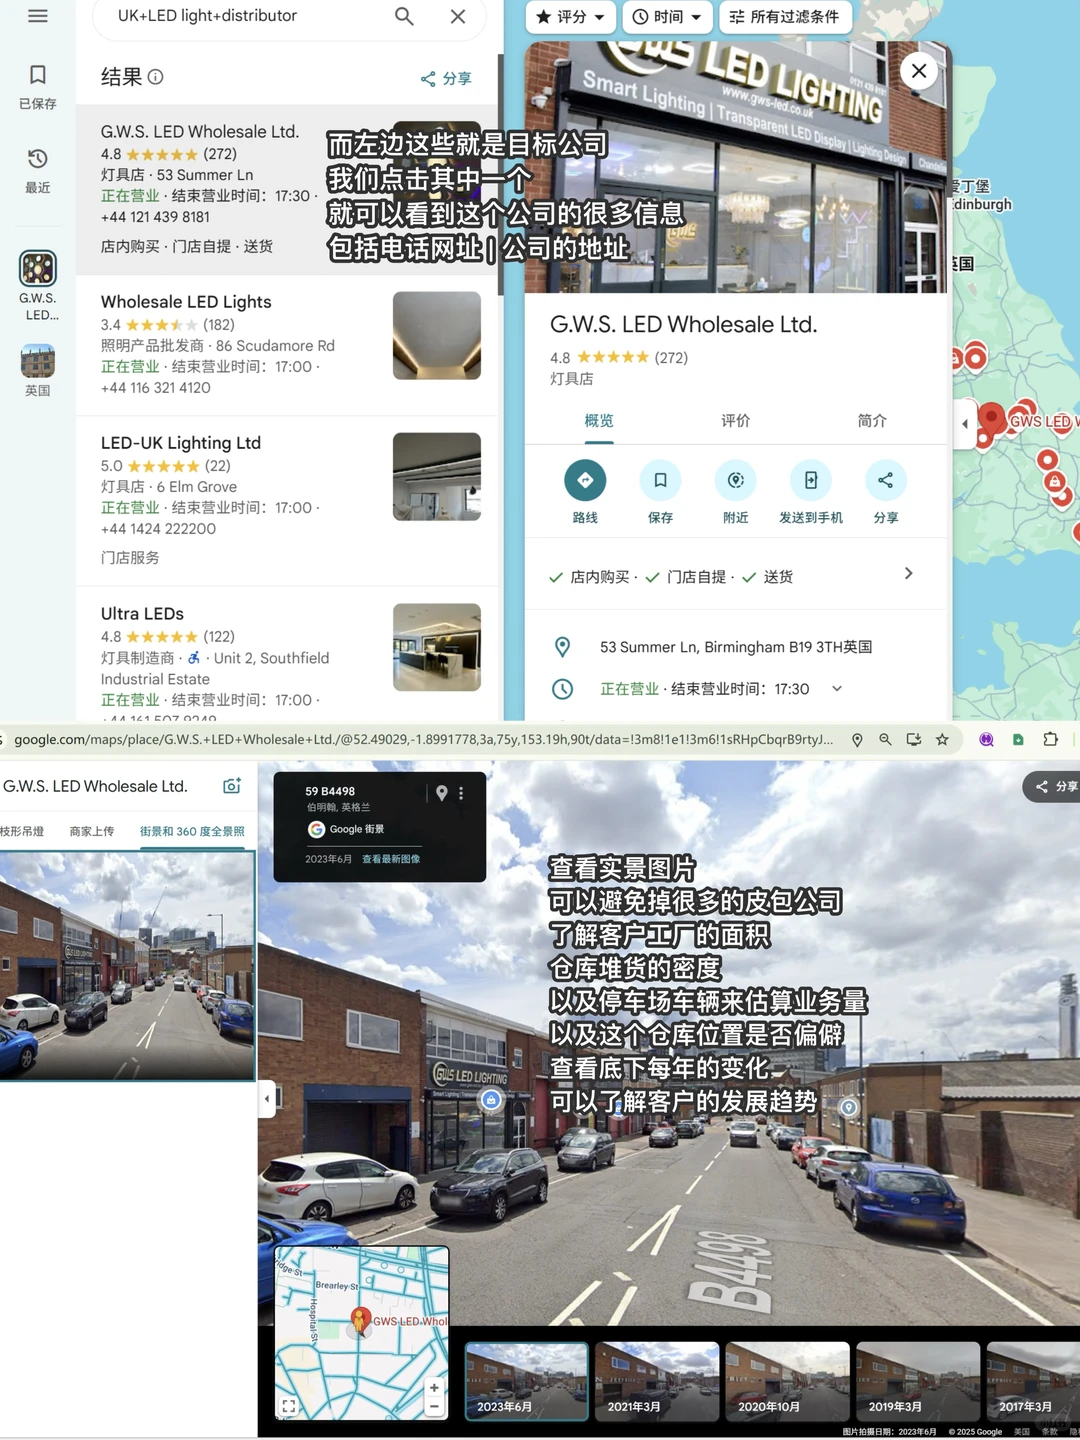Image resolution: width=1080 pixels, height=1440 pixels.
Task: Click the search magnifier in the search bar
Action: (x=403, y=16)
